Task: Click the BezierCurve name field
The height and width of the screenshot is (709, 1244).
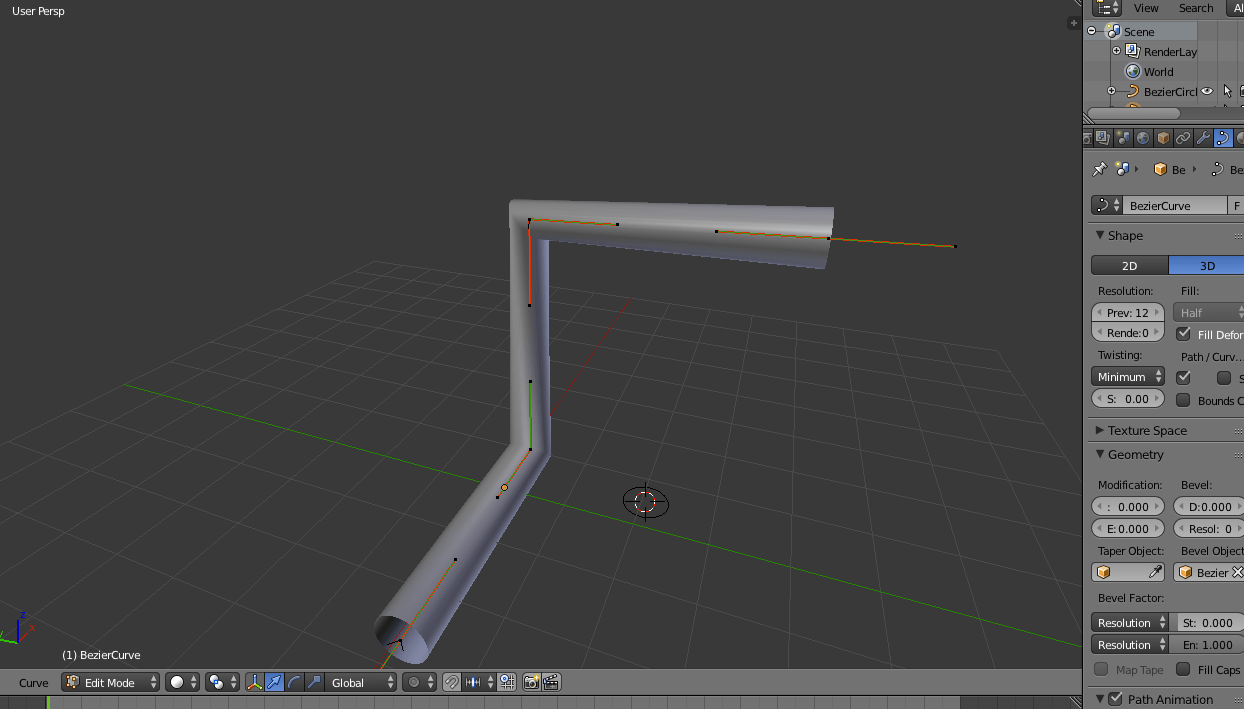Action: pos(1165,205)
